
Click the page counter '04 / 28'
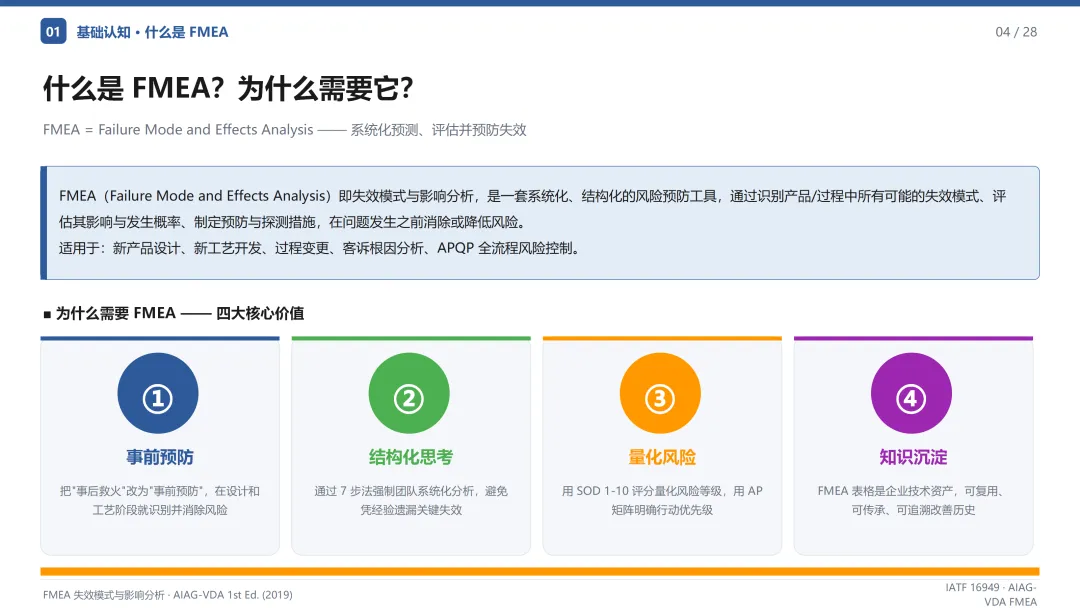coord(1016,32)
